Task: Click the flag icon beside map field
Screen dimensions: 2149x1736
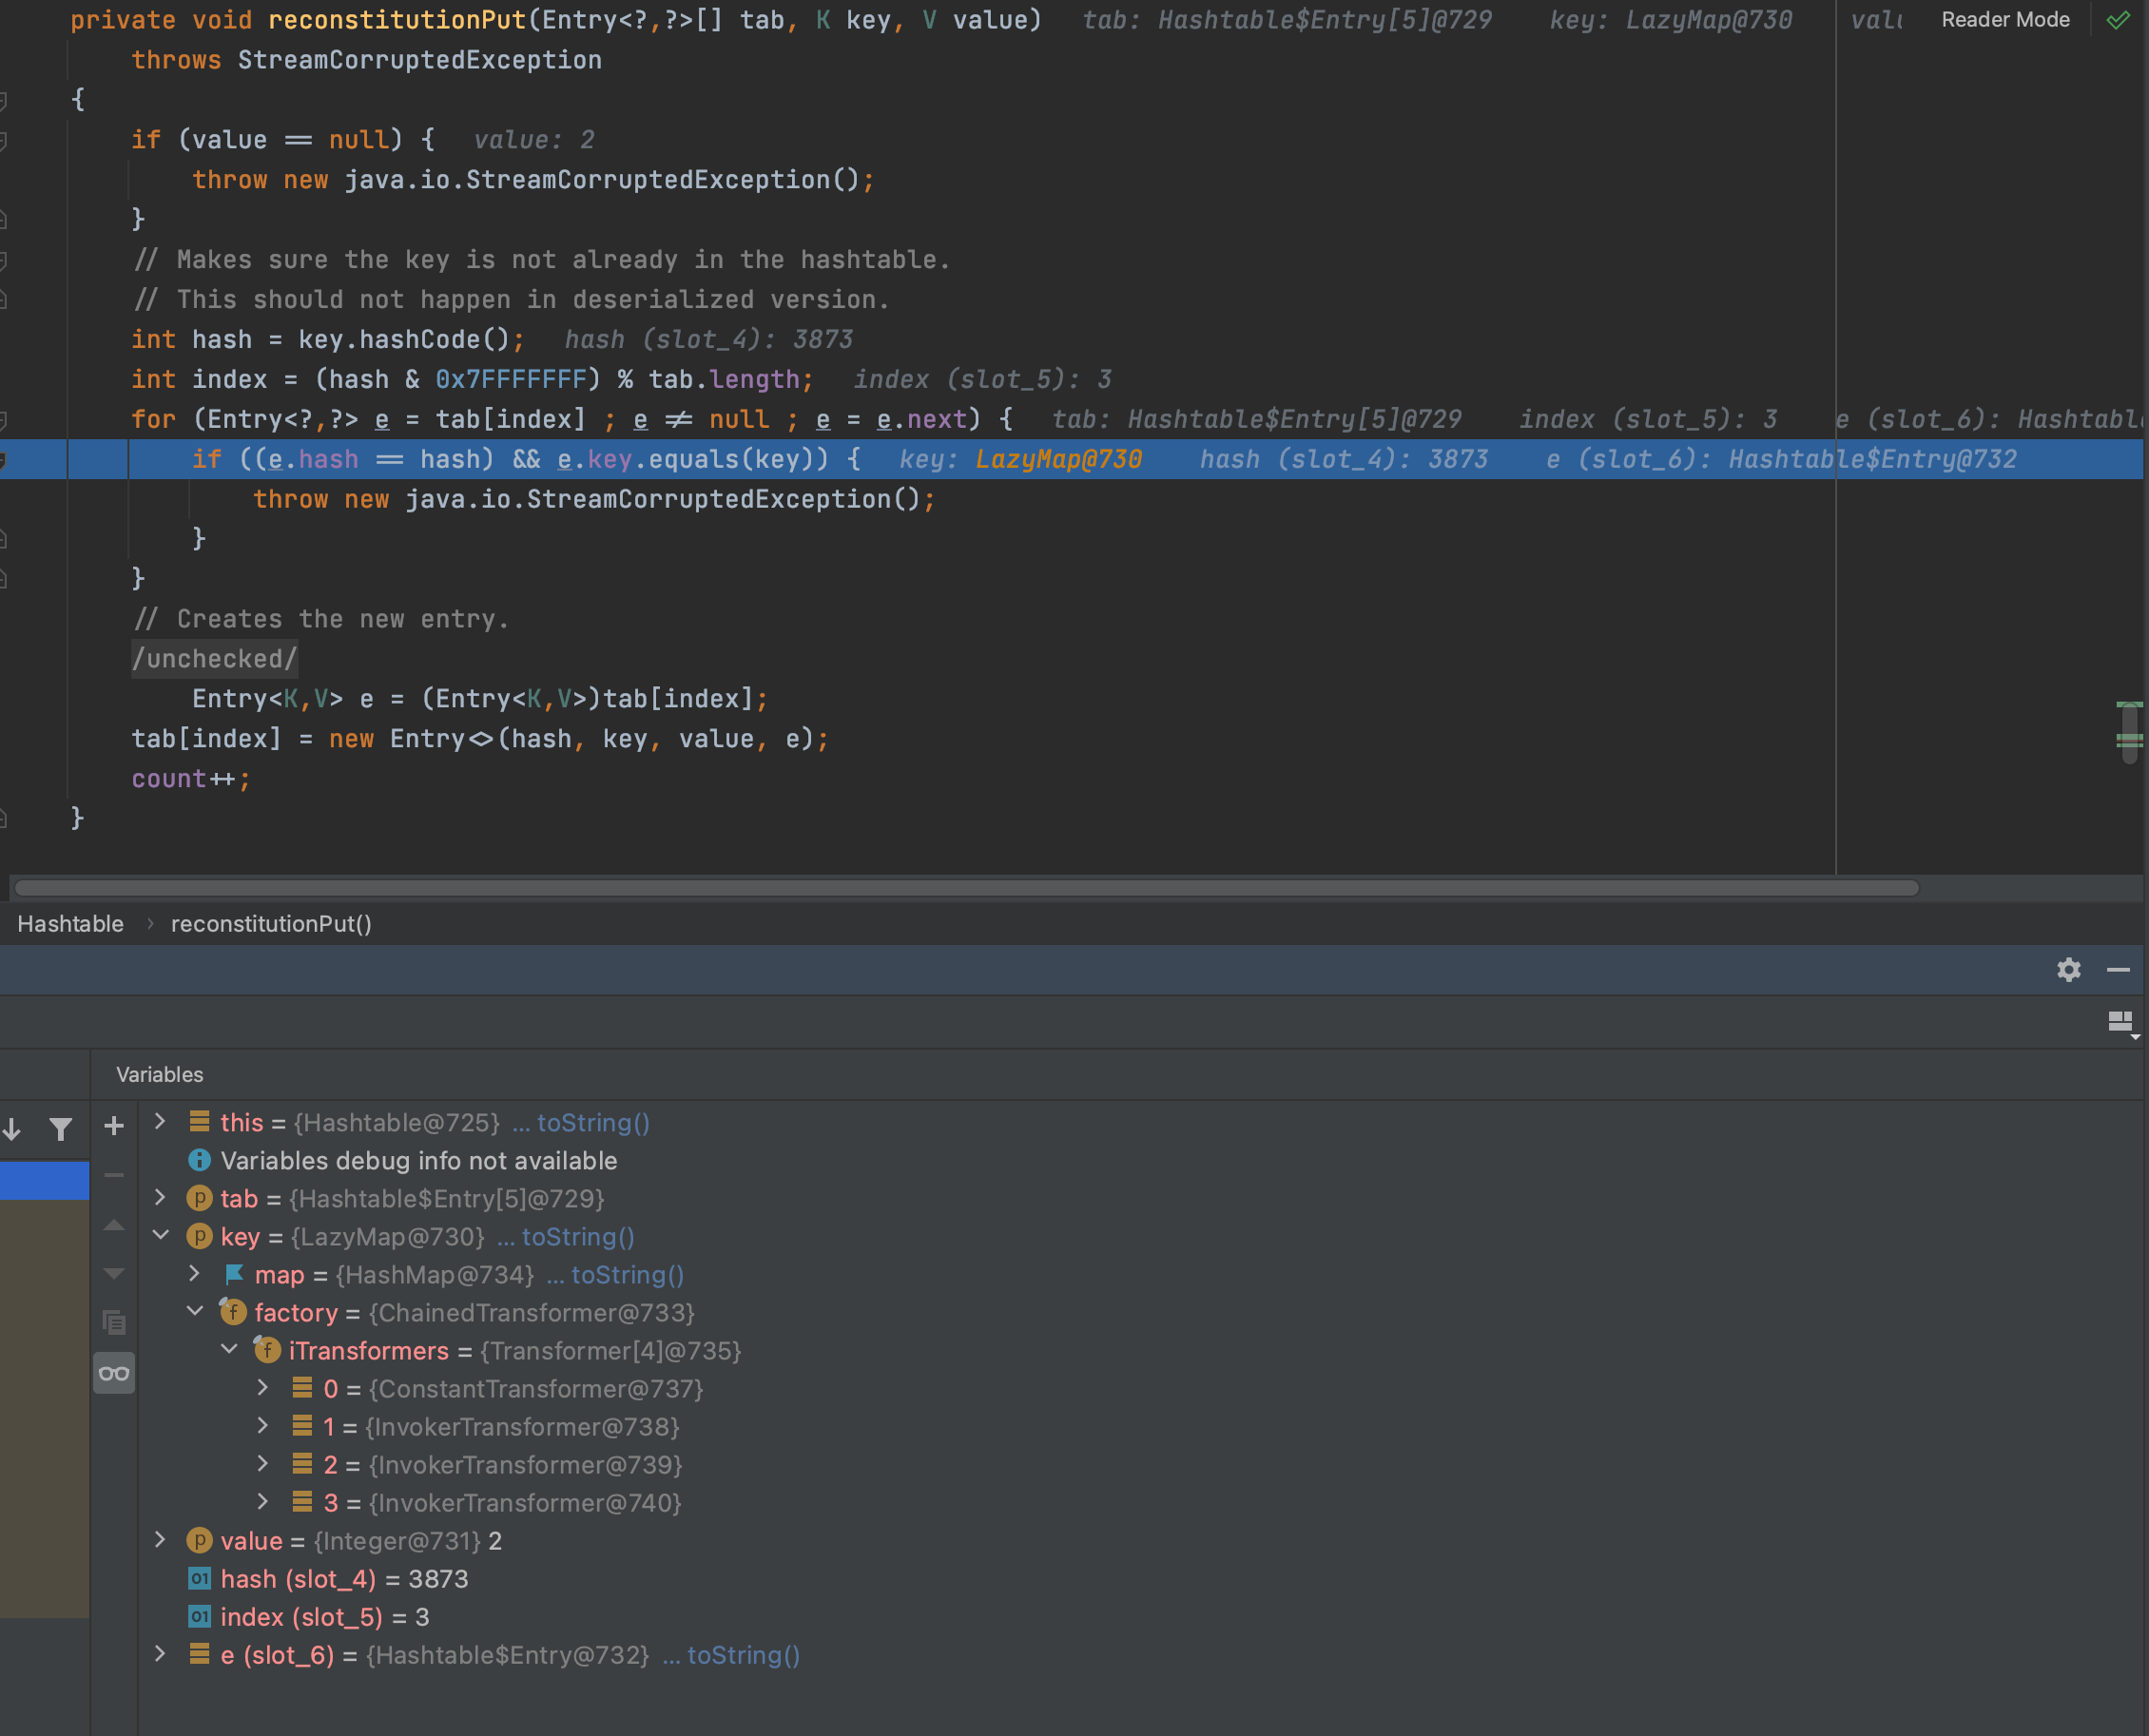Action: [234, 1274]
